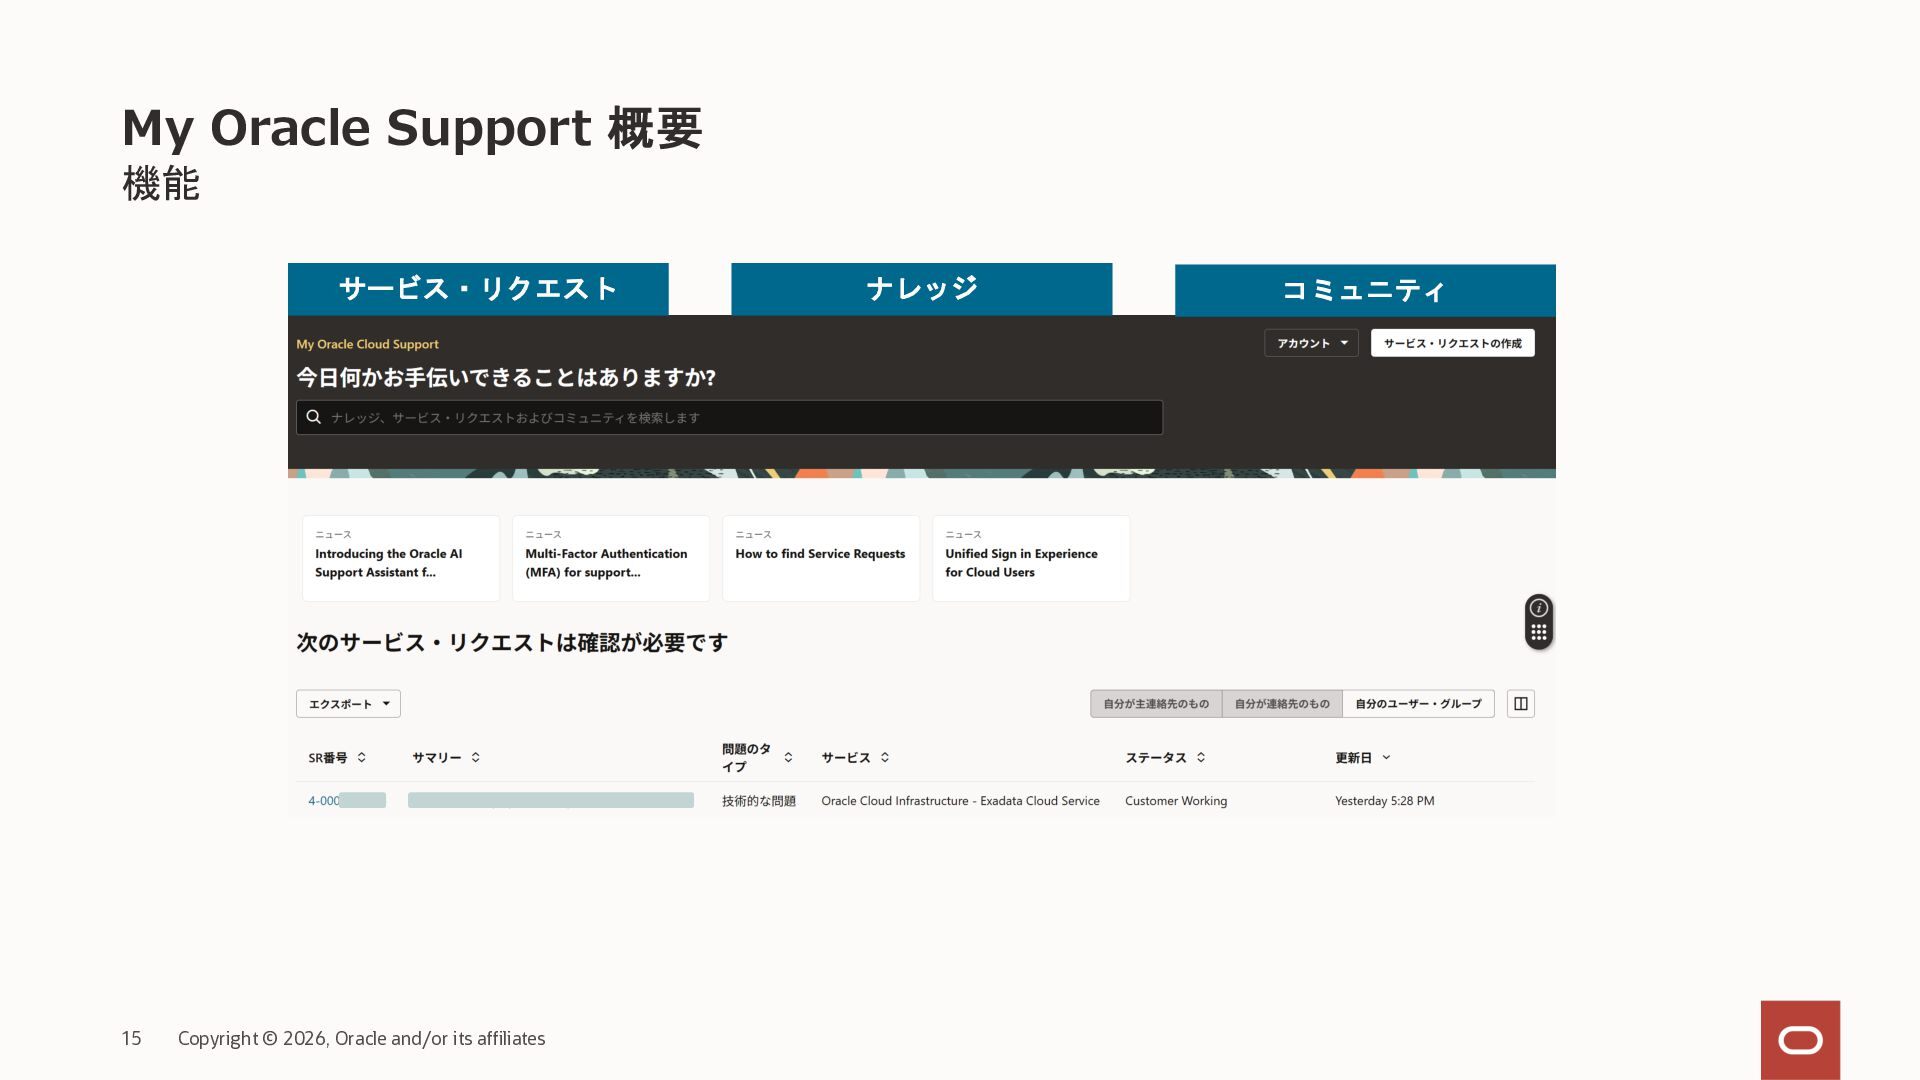
Task: Click the info icon on floating widget
Action: click(1539, 608)
